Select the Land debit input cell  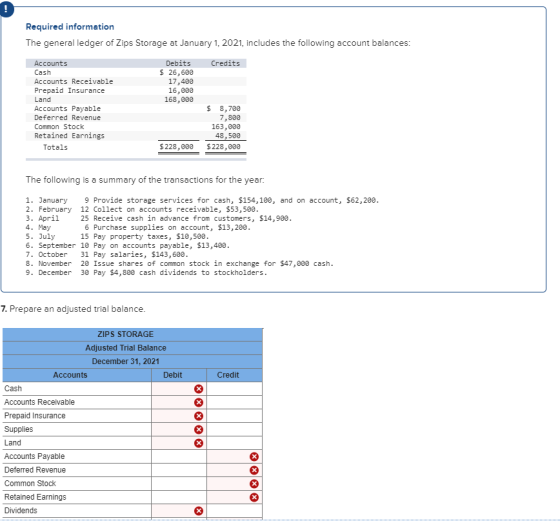click(179, 443)
